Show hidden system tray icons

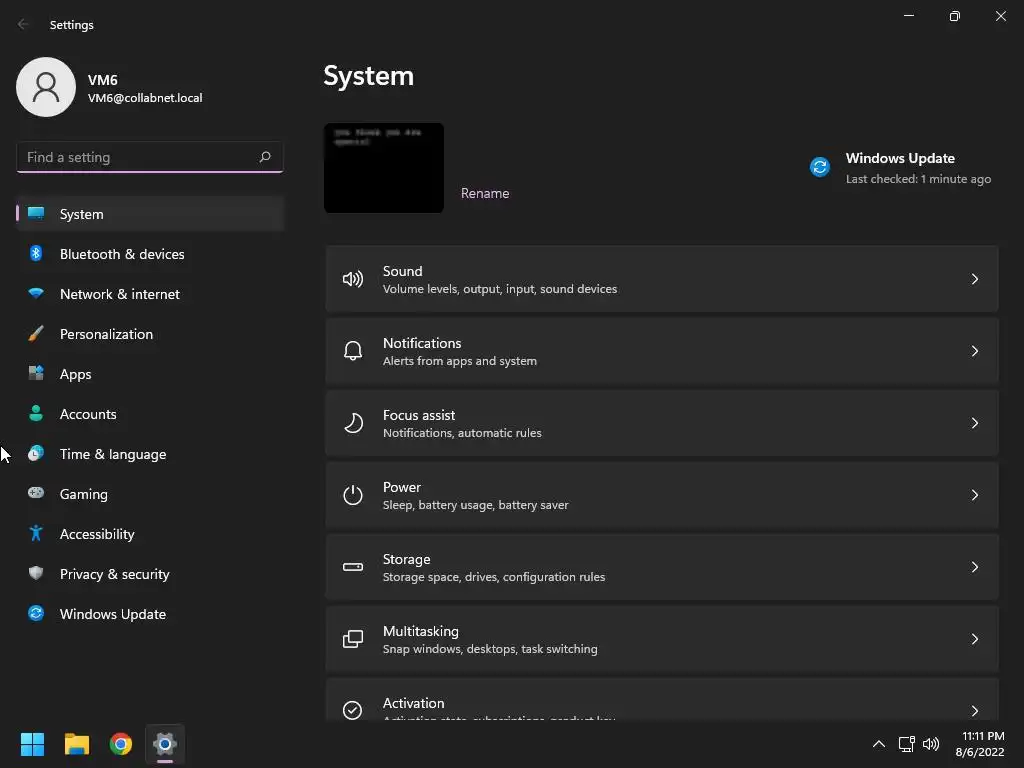[x=879, y=744]
